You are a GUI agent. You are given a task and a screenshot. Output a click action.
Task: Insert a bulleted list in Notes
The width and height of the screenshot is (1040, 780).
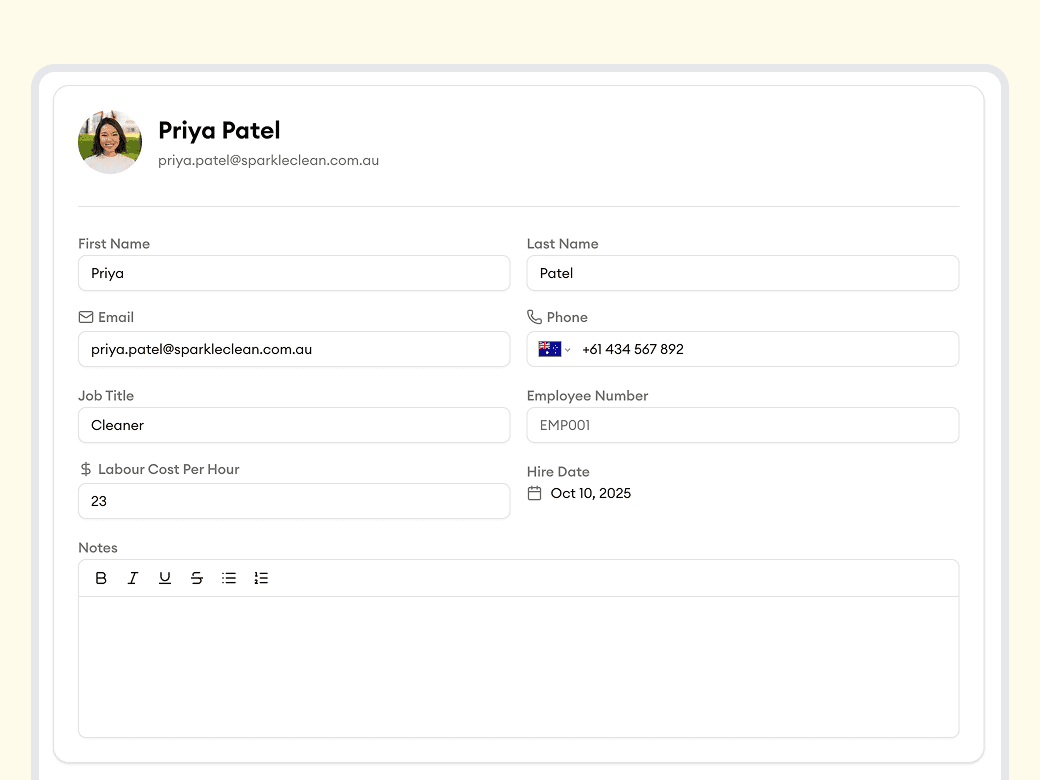pos(229,578)
